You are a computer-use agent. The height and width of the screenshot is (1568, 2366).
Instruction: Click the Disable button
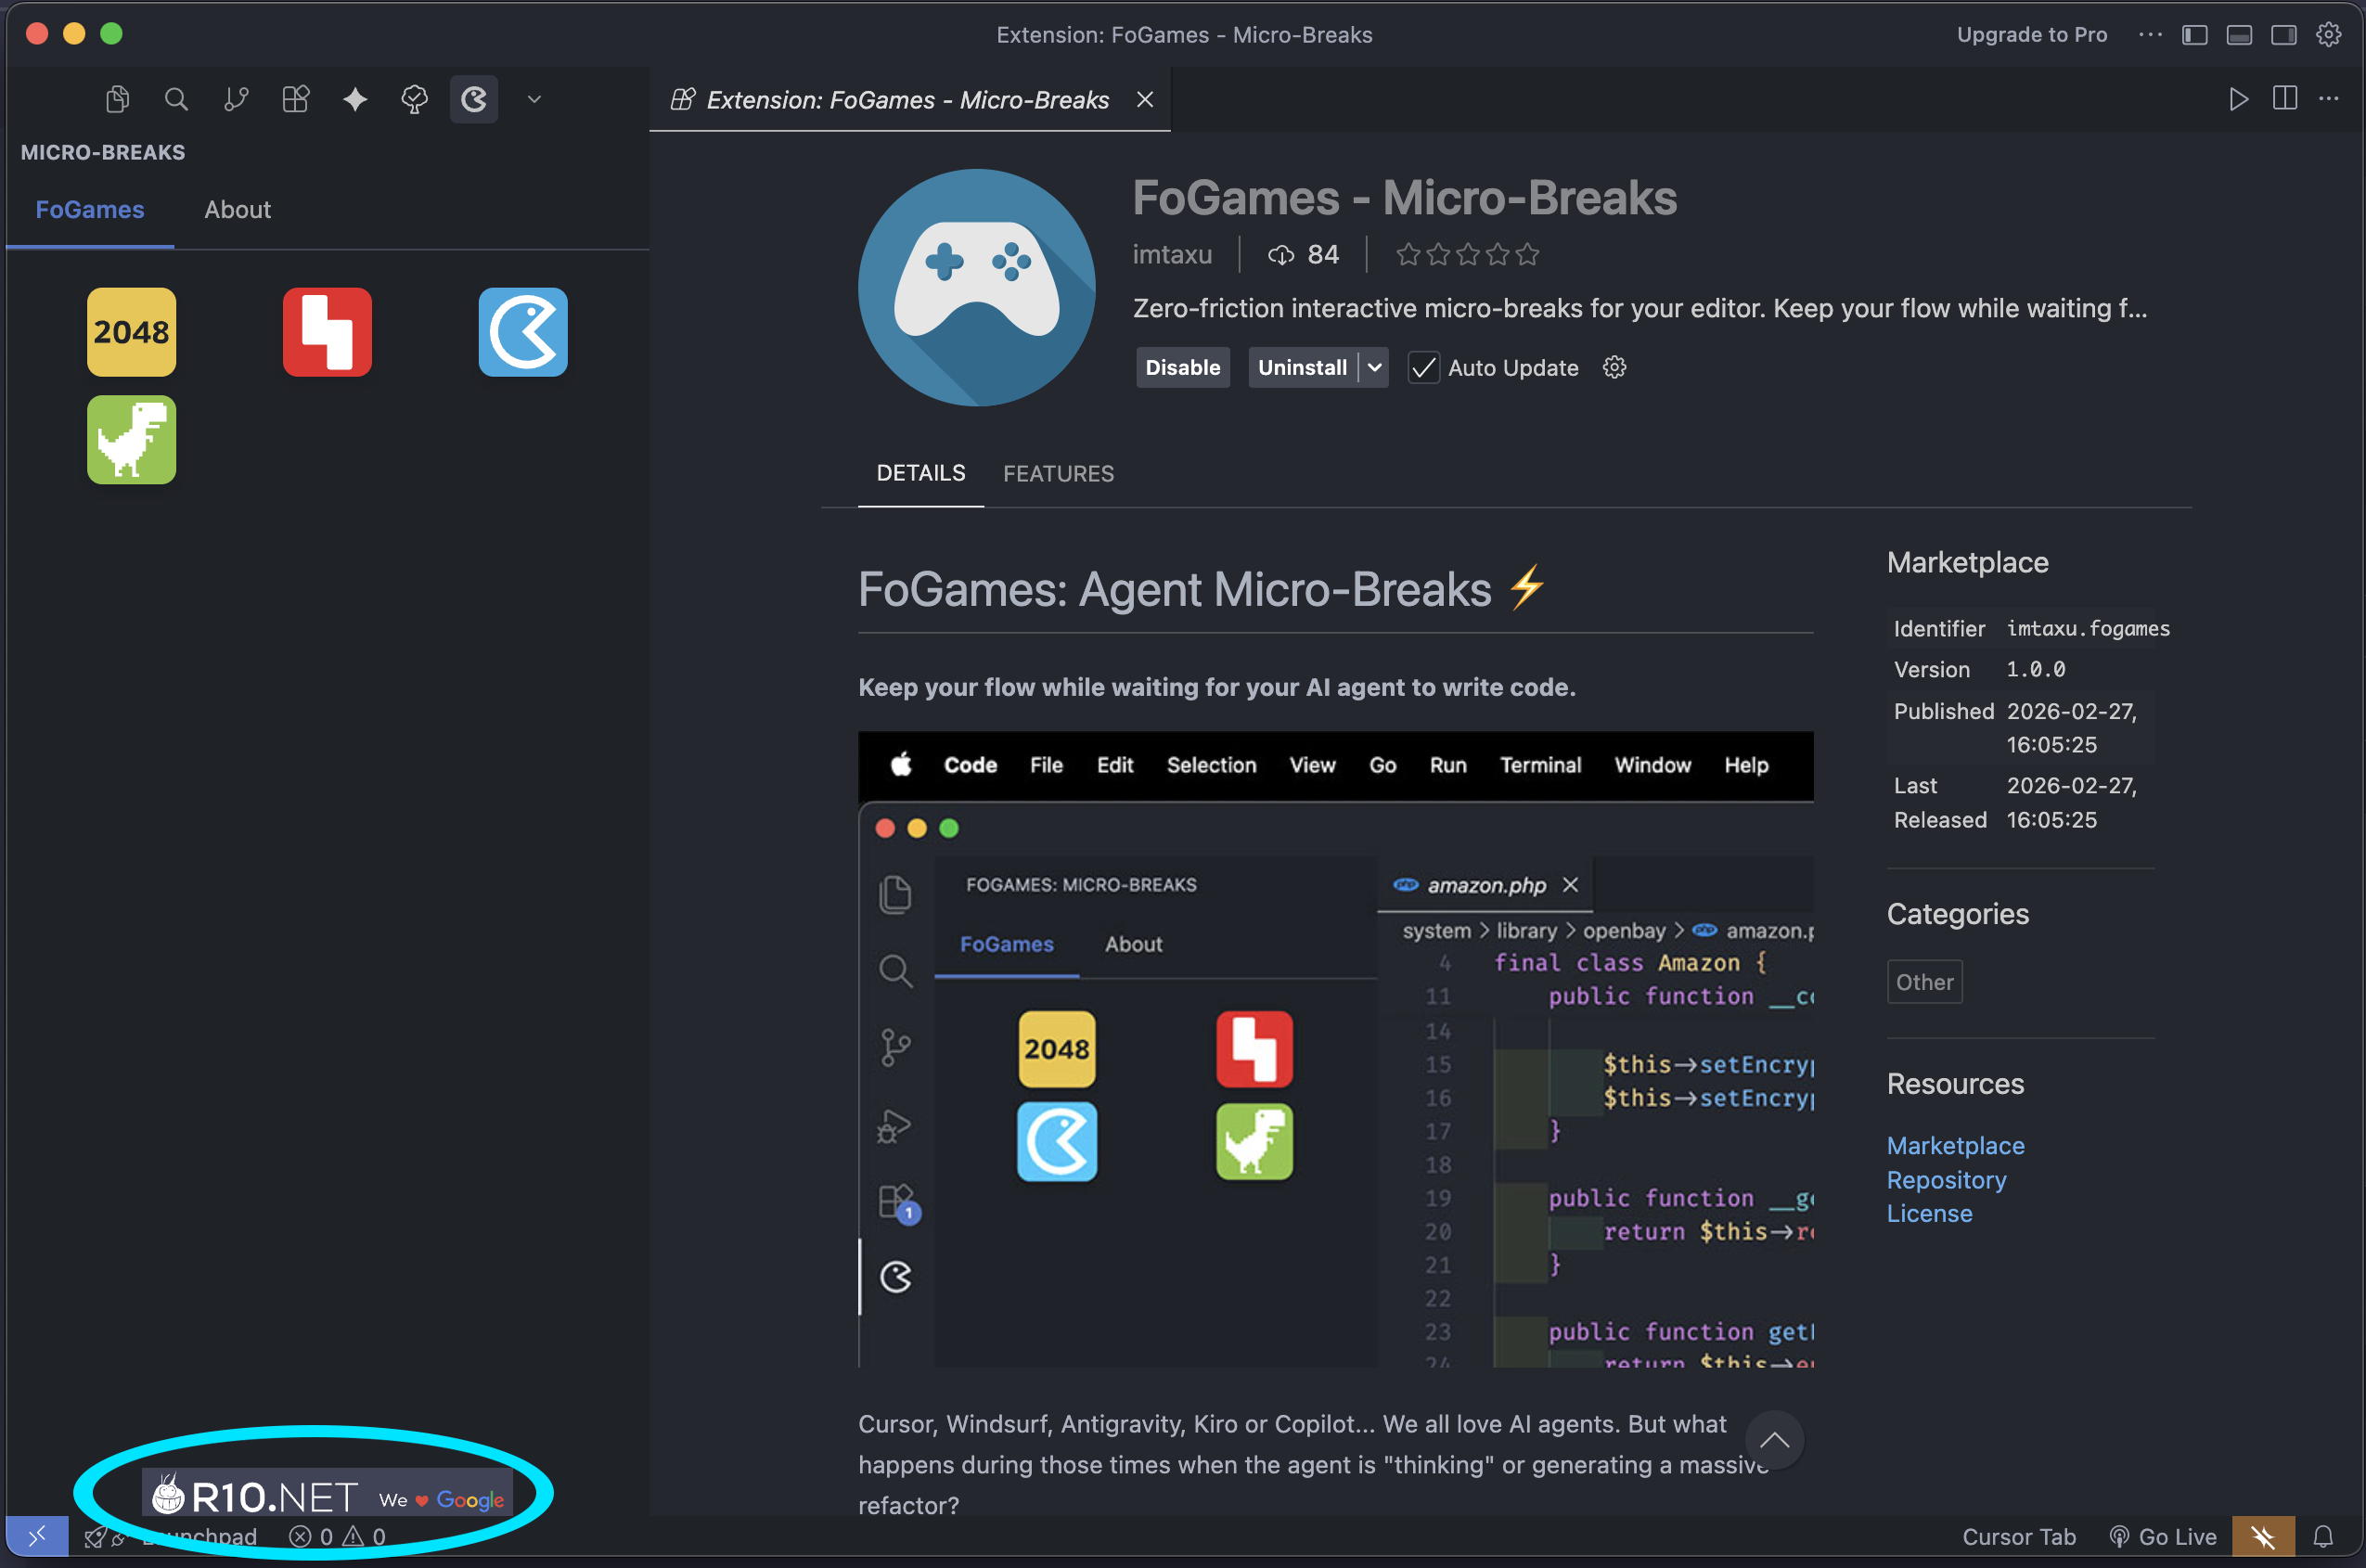(1182, 367)
